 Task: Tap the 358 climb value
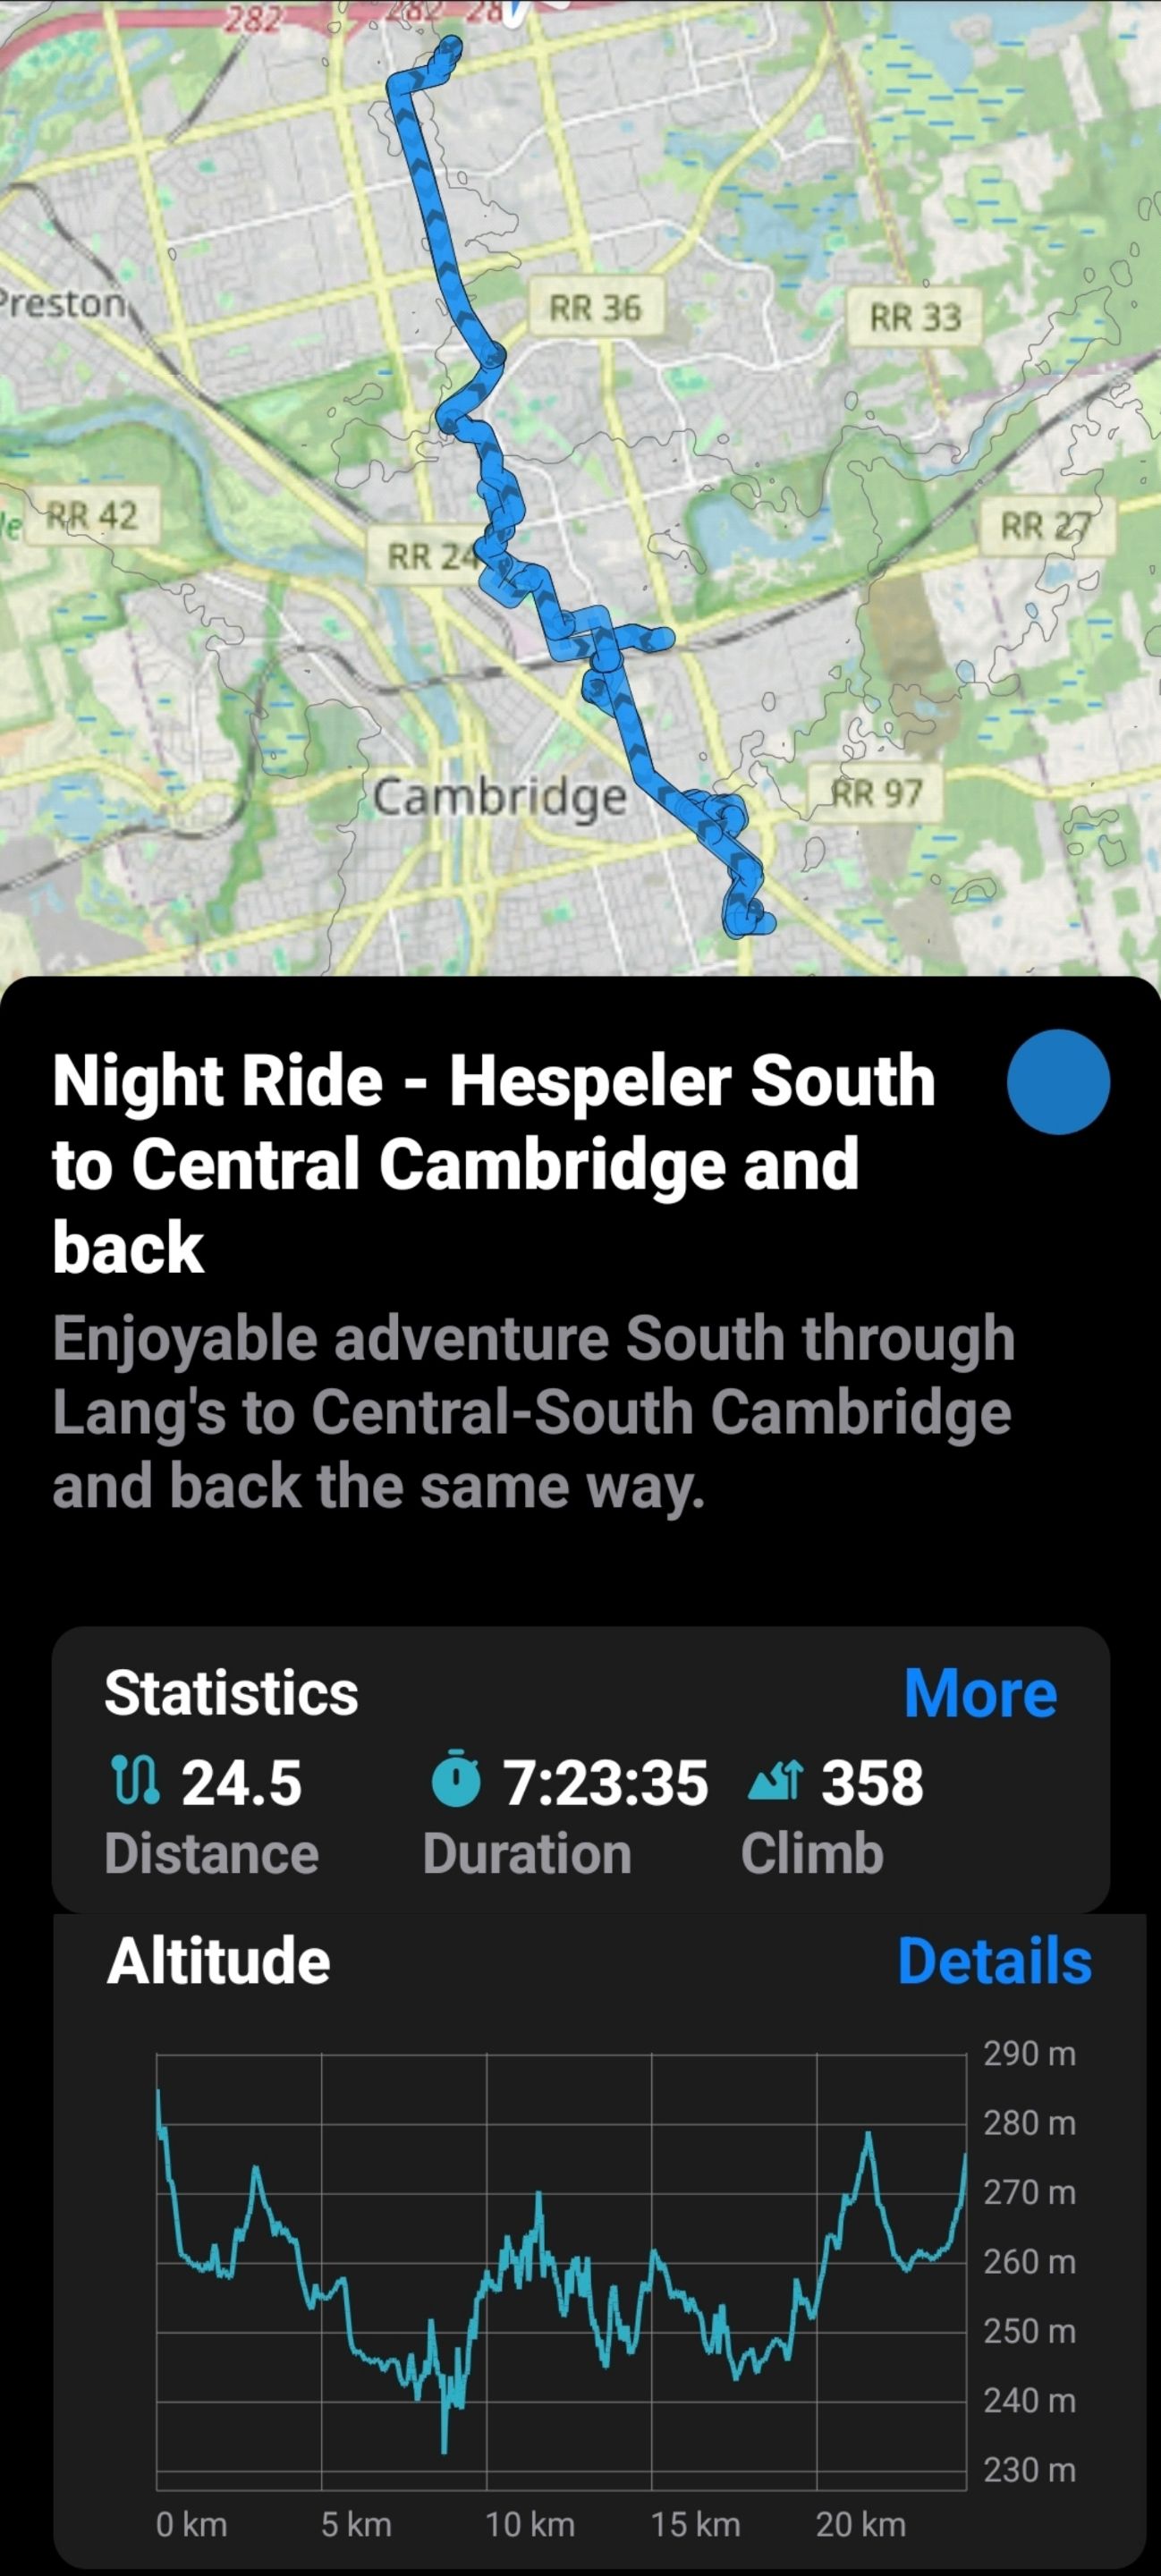[872, 1783]
